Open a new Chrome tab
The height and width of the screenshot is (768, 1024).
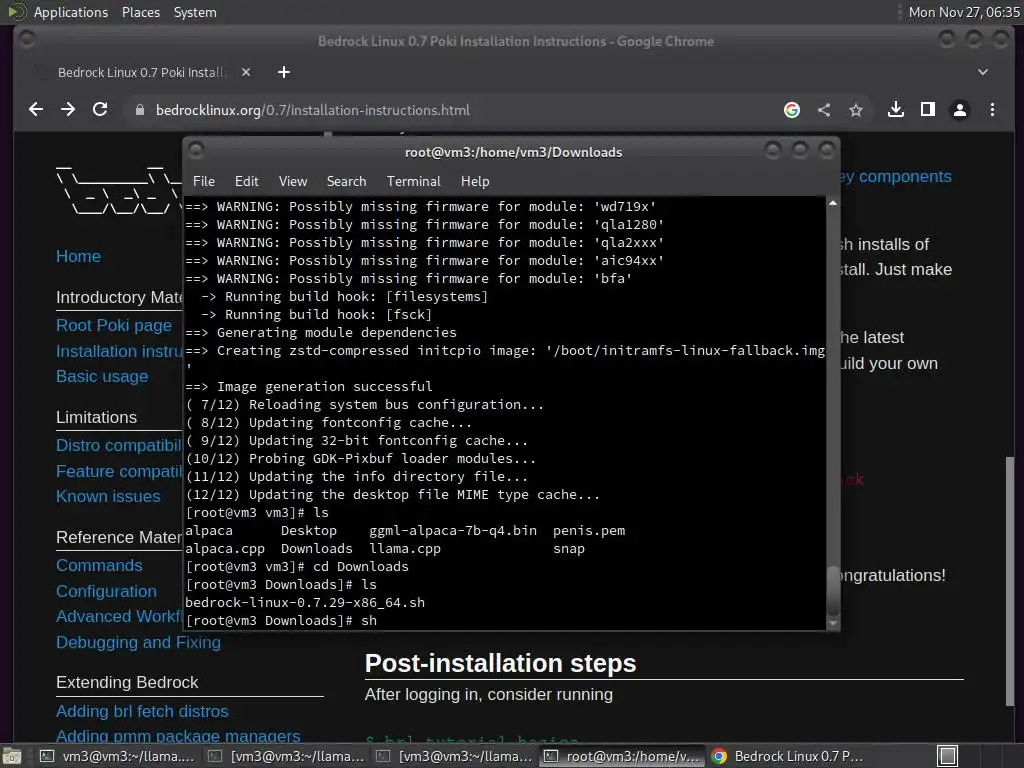click(283, 72)
